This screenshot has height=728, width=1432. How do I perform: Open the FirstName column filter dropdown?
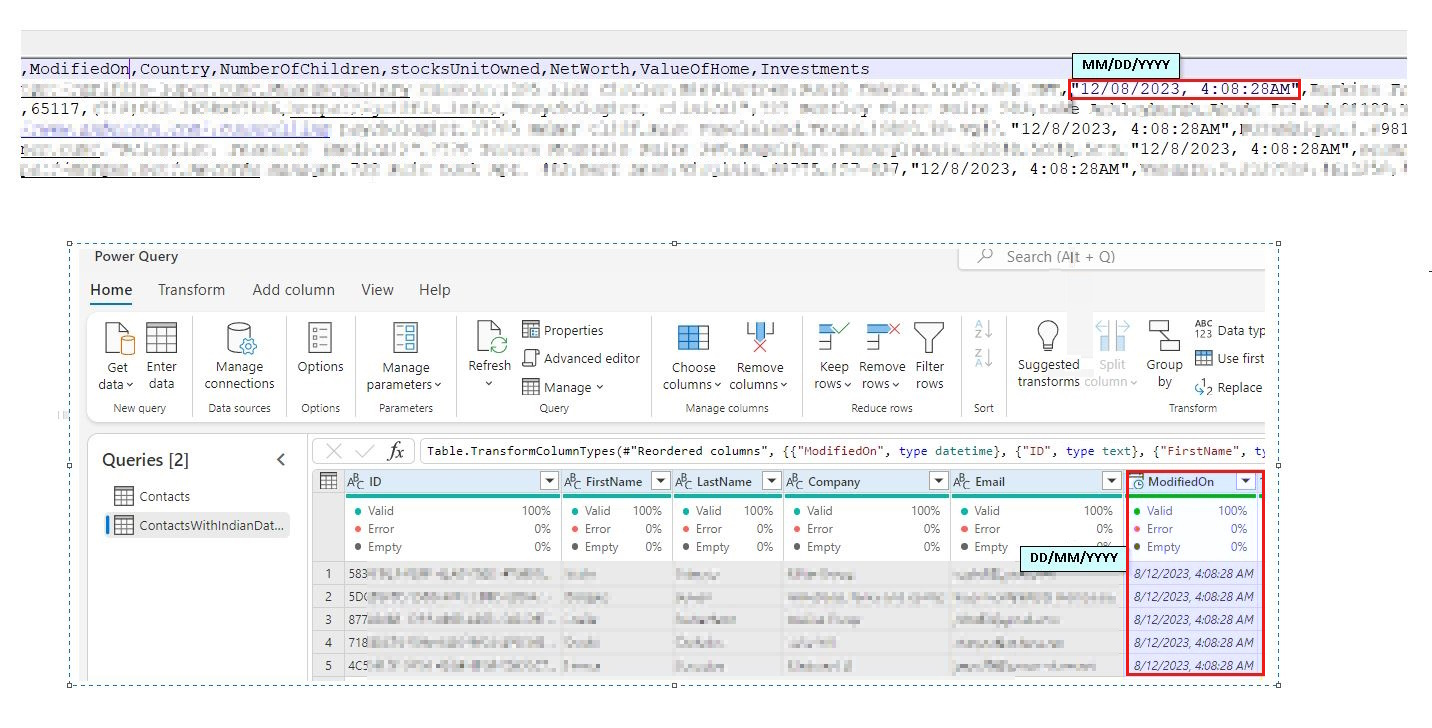(660, 482)
